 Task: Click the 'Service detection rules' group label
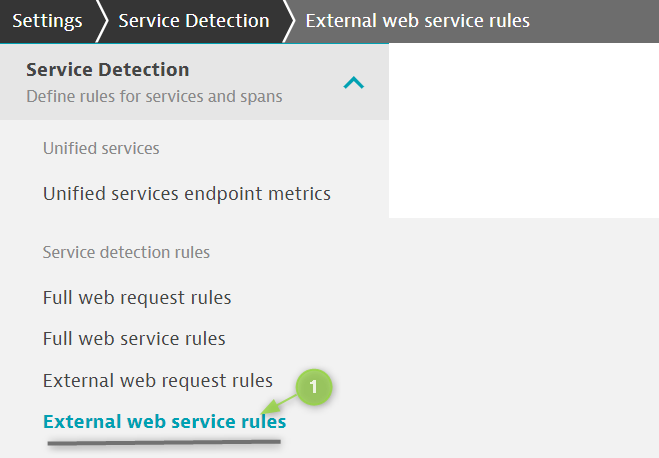[126, 252]
